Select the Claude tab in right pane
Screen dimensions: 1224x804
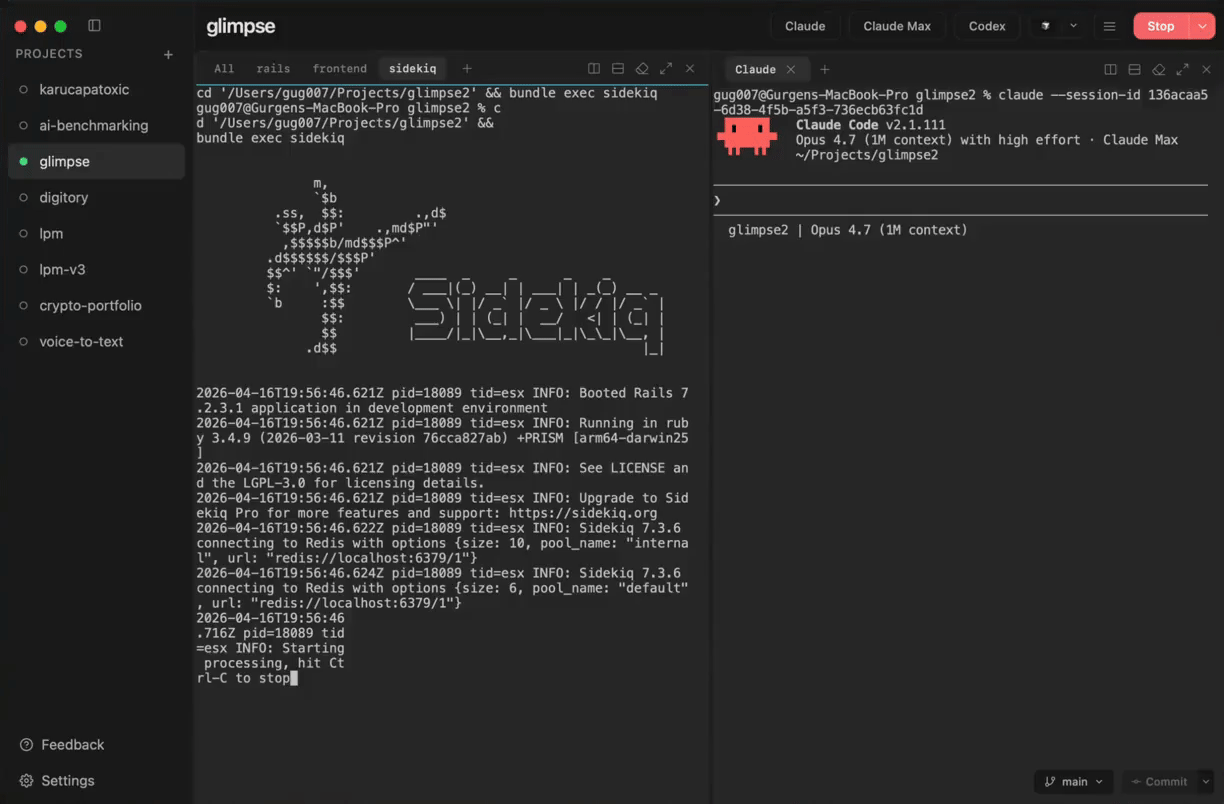click(755, 69)
